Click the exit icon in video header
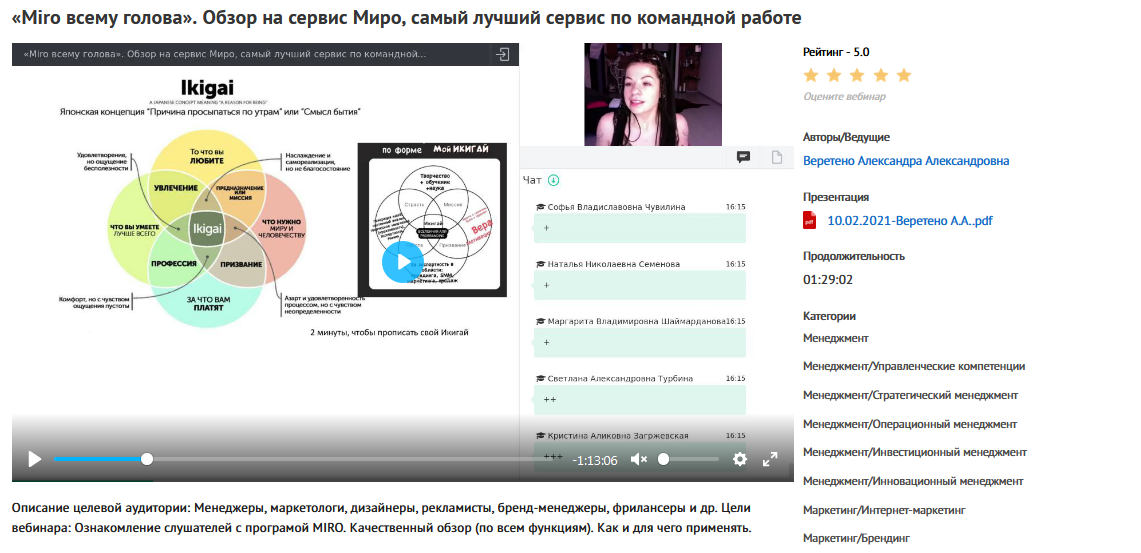Viewport: 1141px width, 553px height. pyautogui.click(x=505, y=54)
